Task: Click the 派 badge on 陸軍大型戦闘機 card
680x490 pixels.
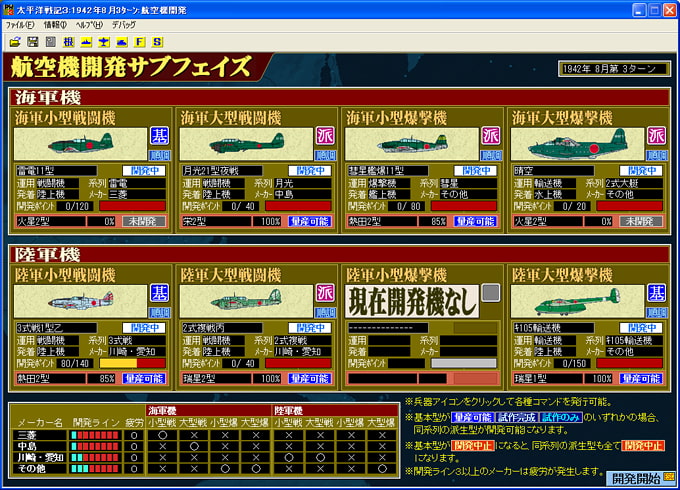Action: [325, 293]
